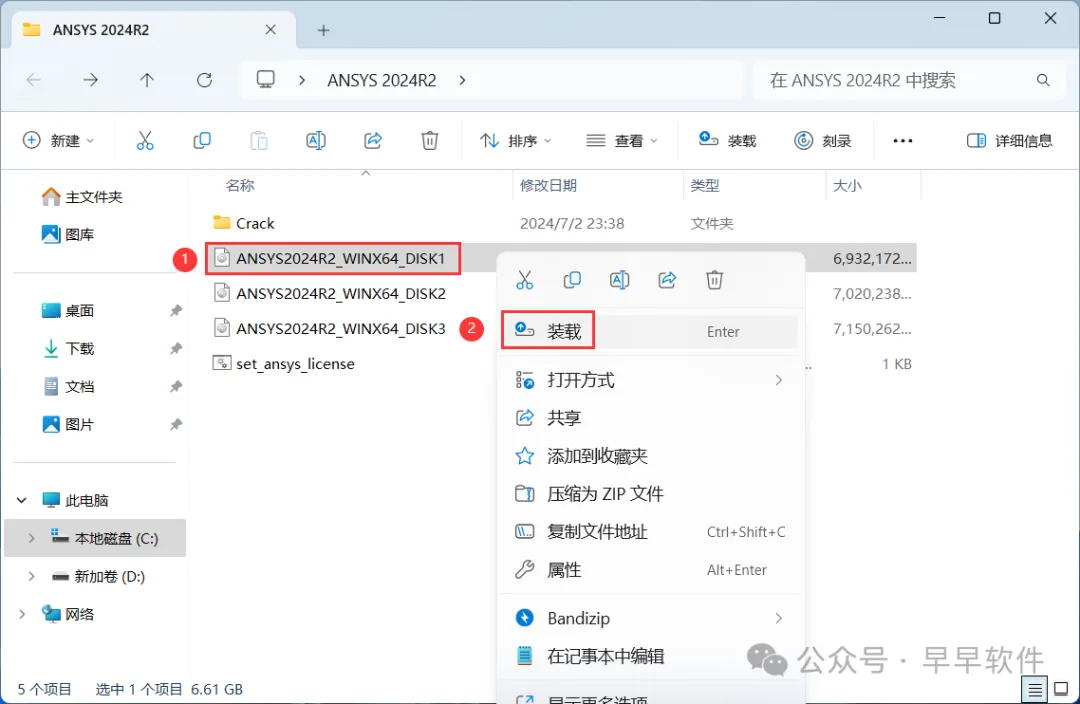
Task: Click Copy icon in context menu
Action: coord(572,280)
